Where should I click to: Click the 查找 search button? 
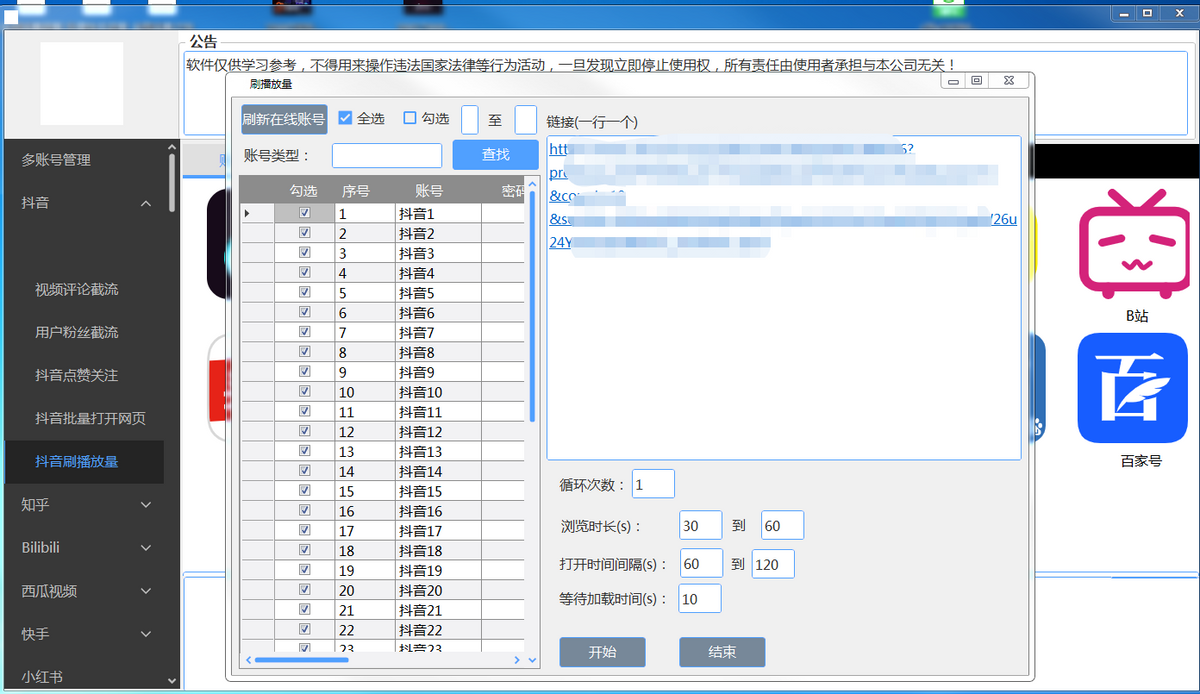[496, 154]
